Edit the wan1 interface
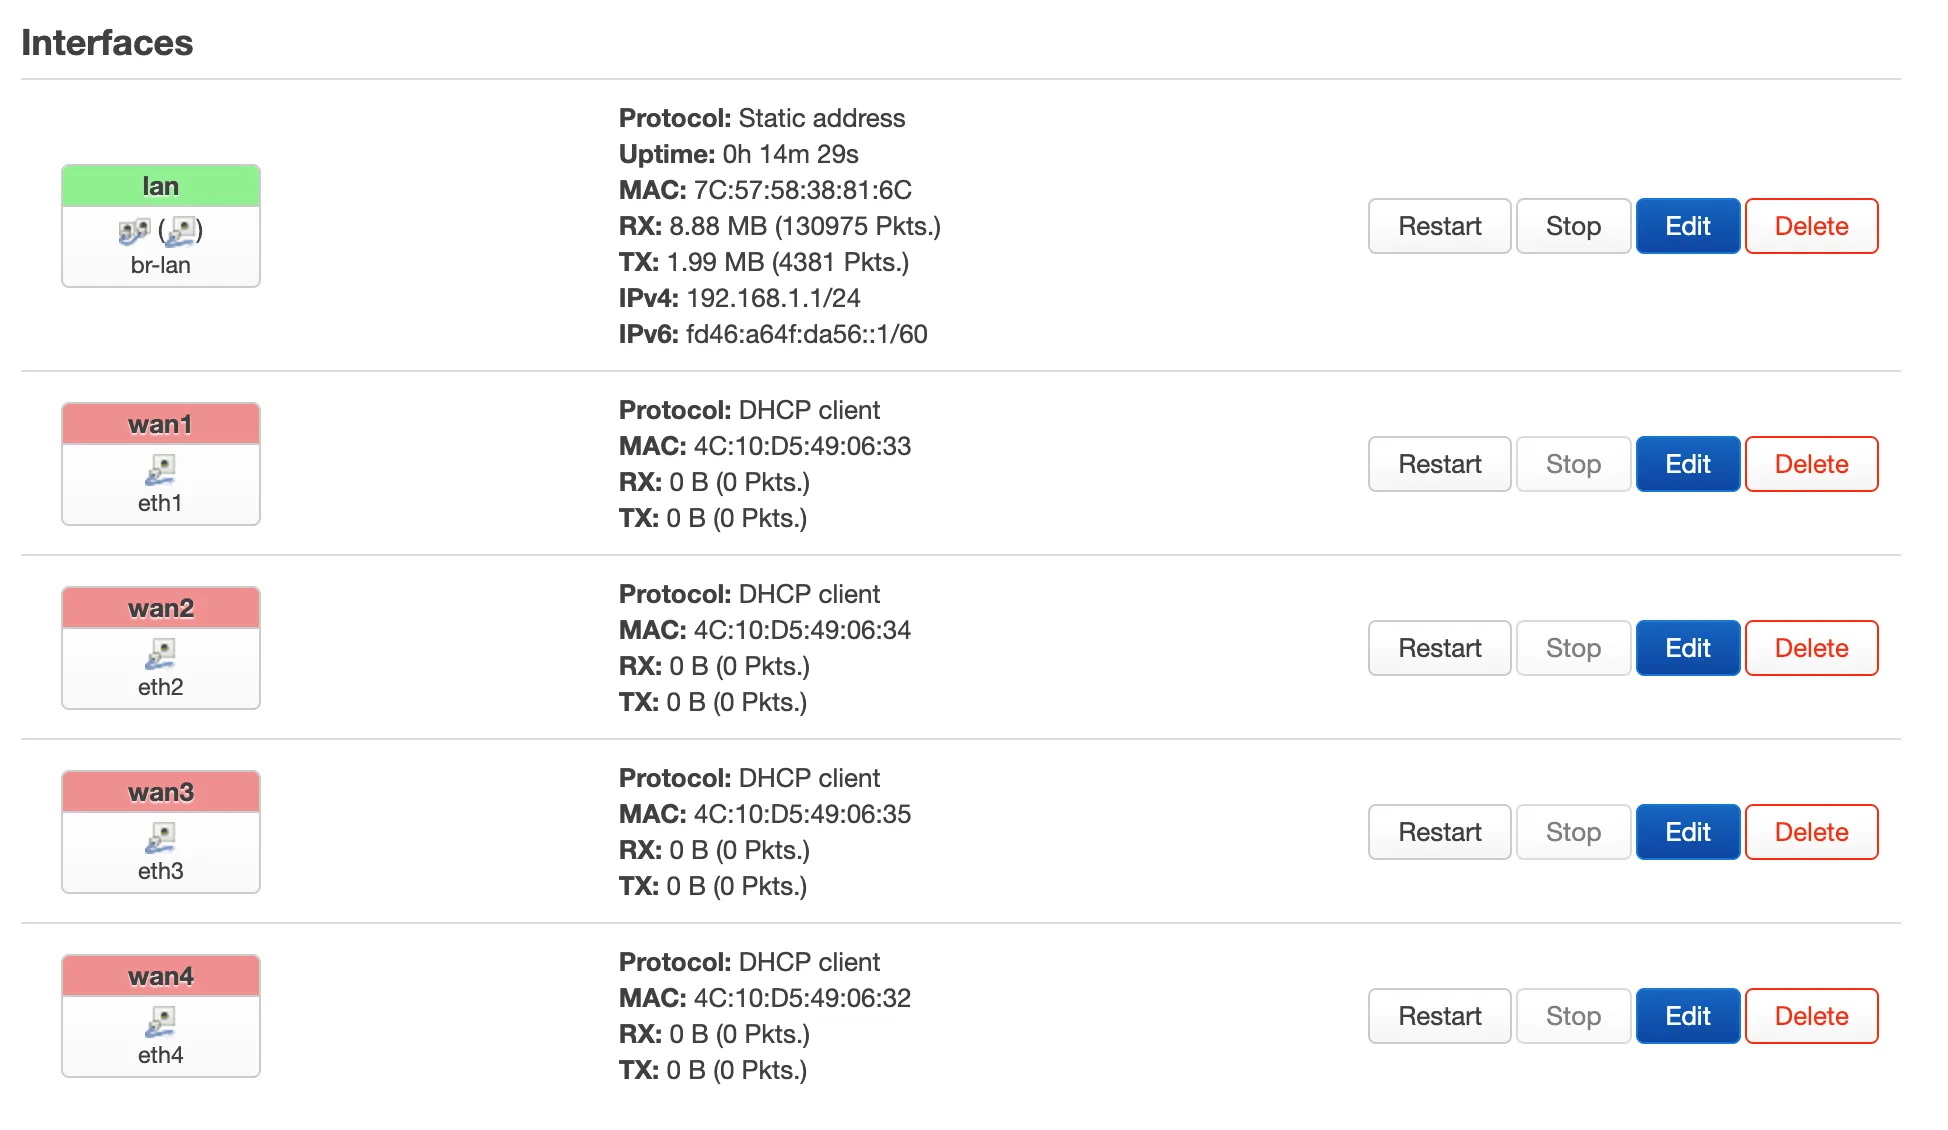This screenshot has height=1130, width=1948. (1687, 464)
